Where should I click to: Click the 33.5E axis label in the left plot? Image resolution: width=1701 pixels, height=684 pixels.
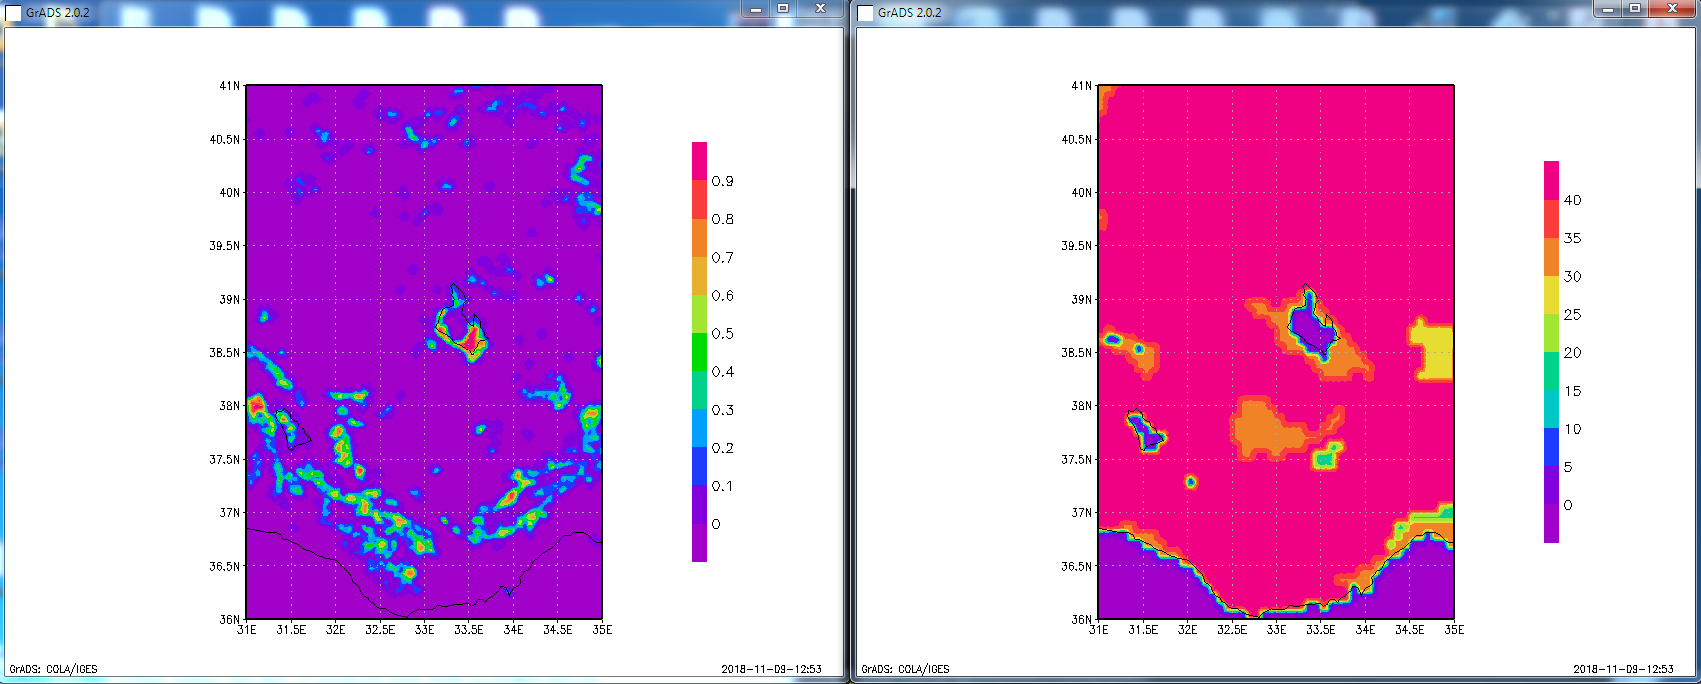(x=469, y=630)
